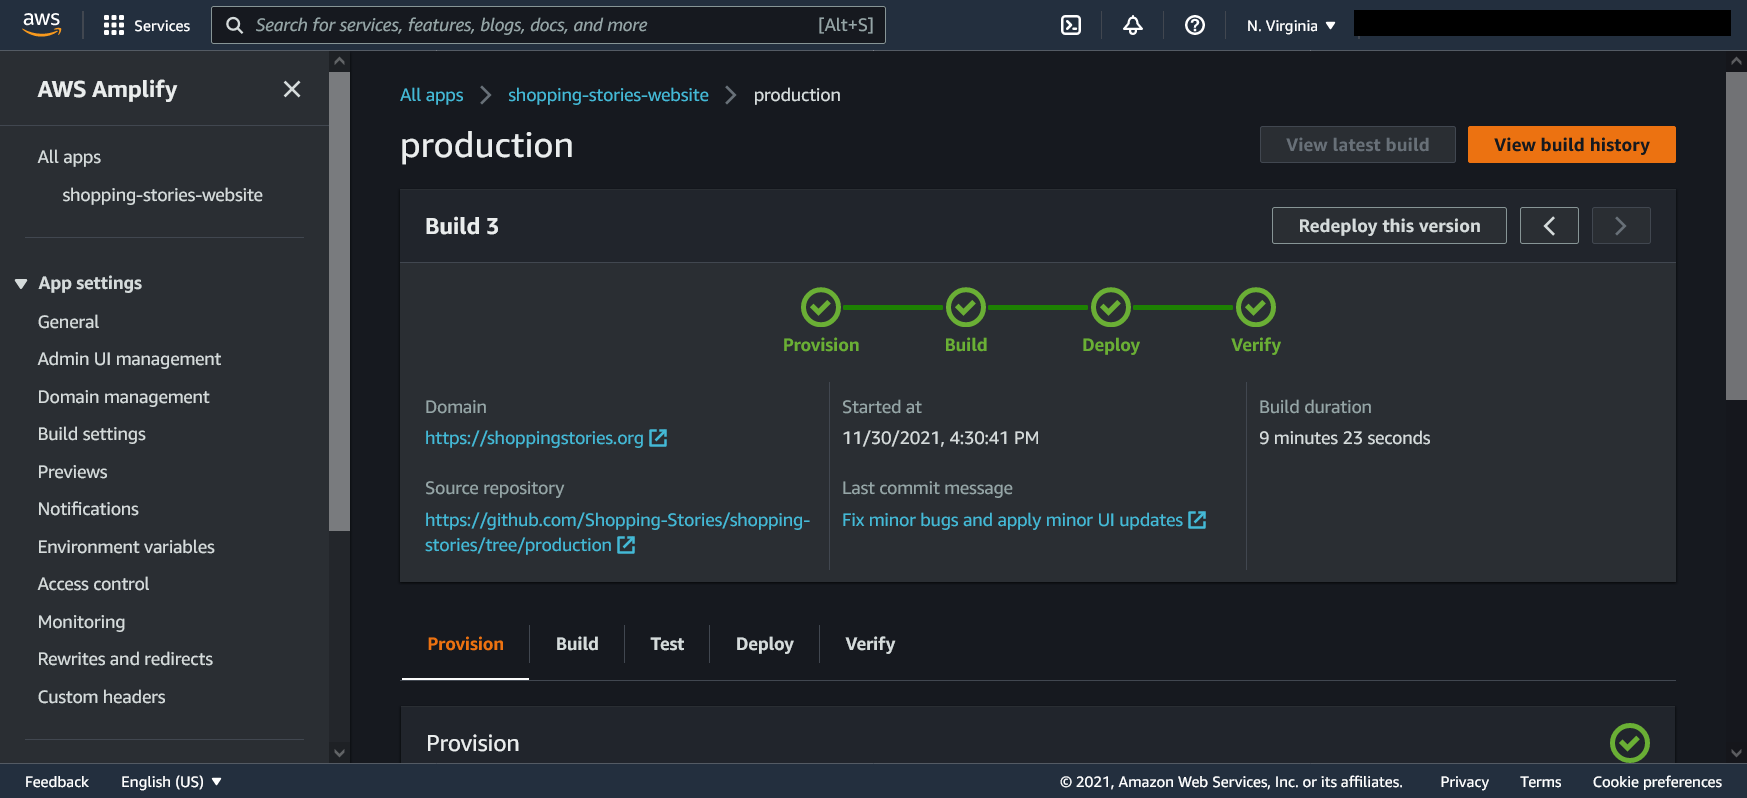The image size is (1747, 798).
Task: Click the Deploy step checkmark icon
Action: coord(1111,307)
